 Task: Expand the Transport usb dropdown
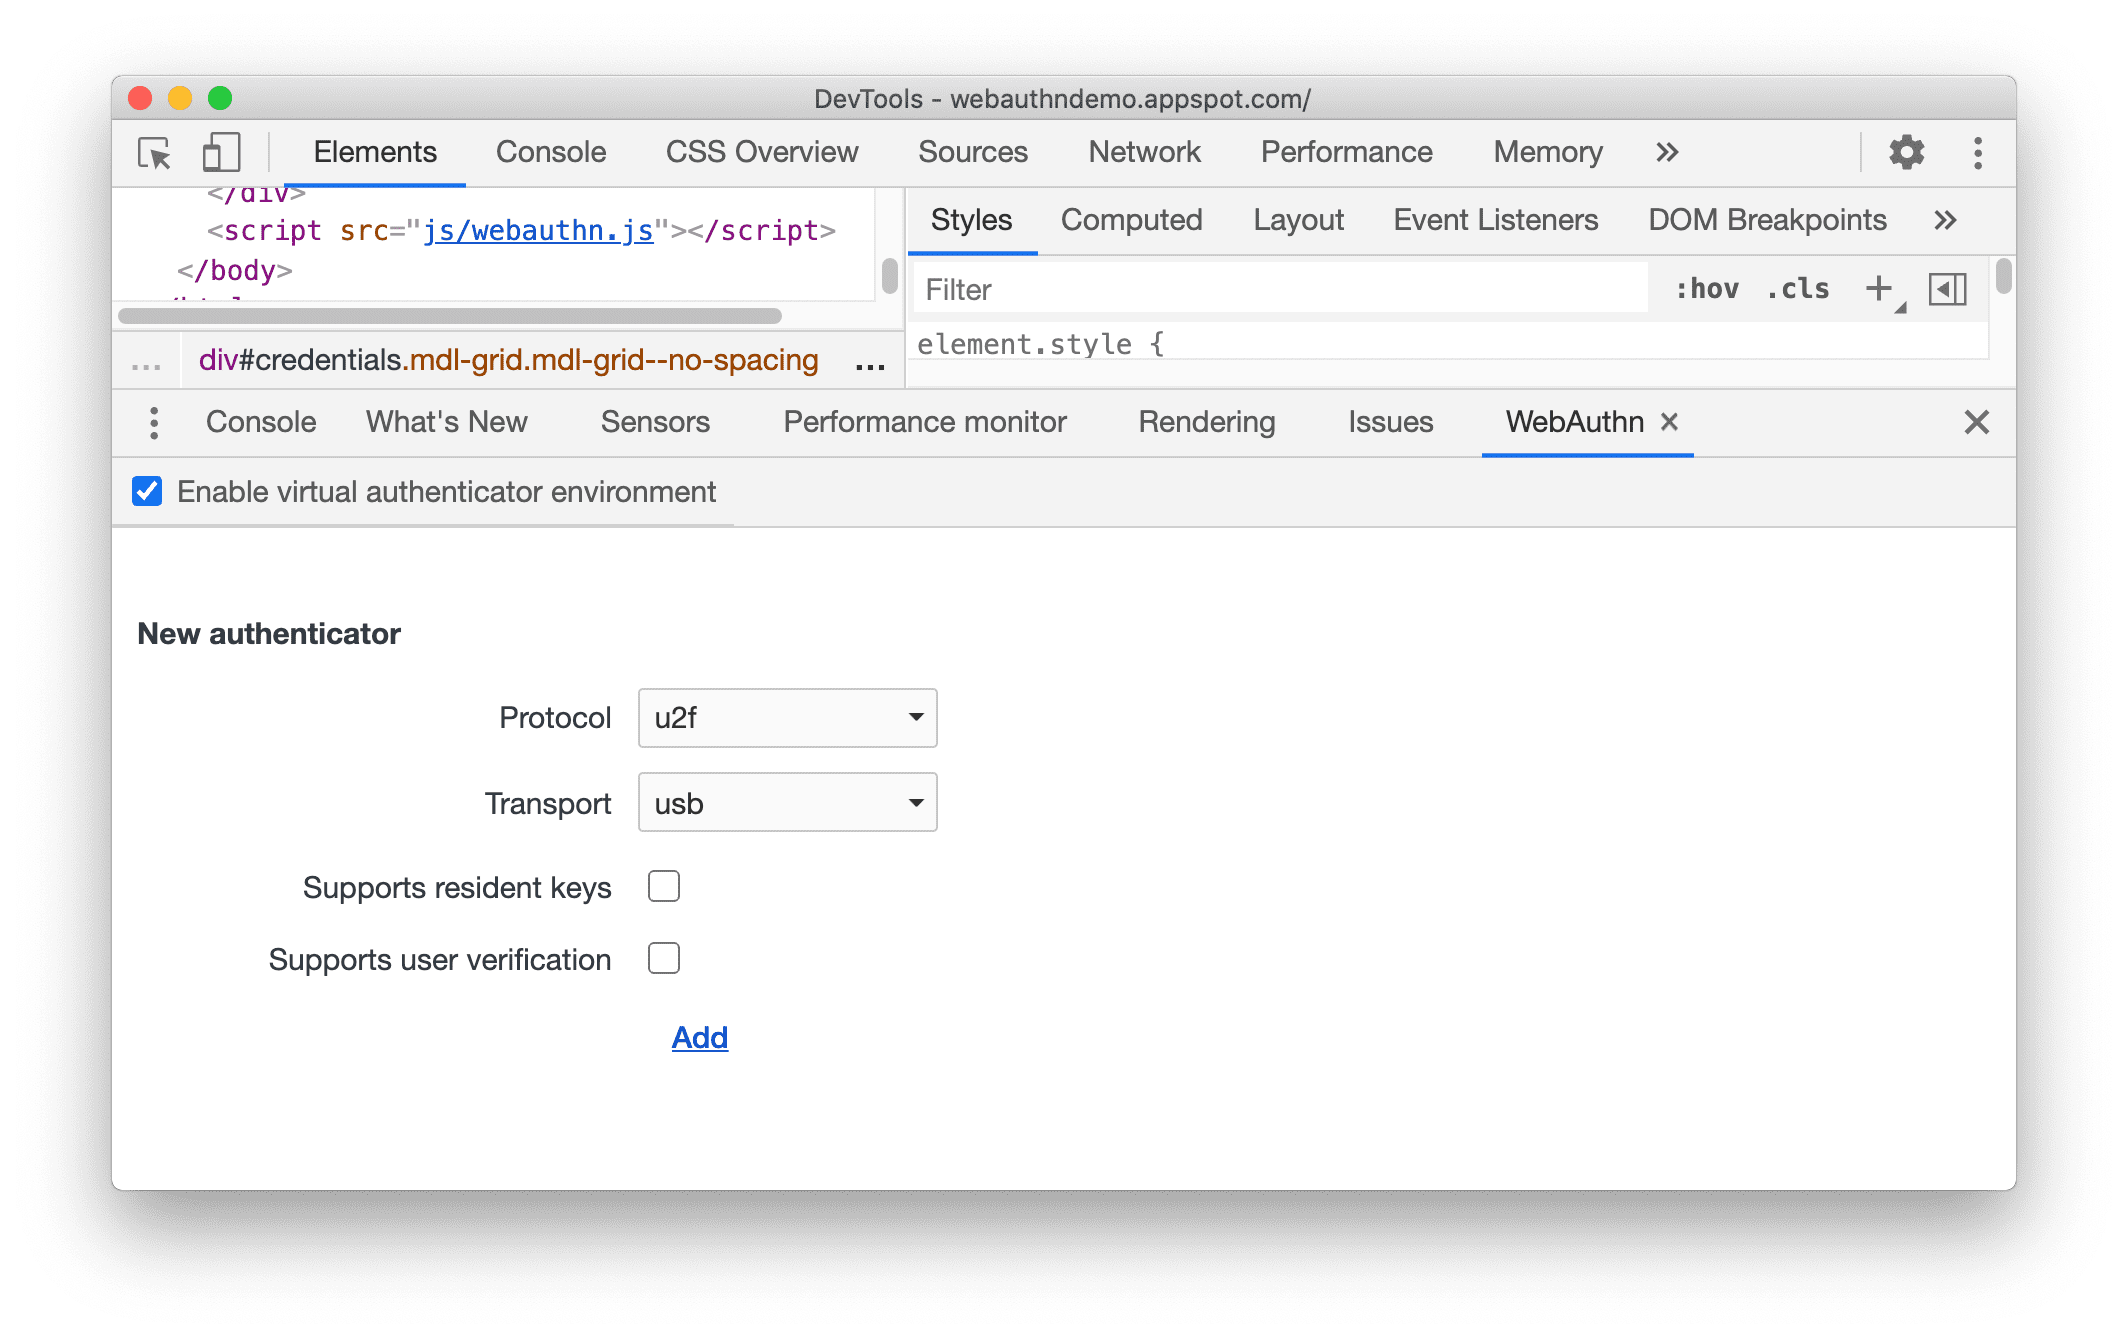[786, 802]
